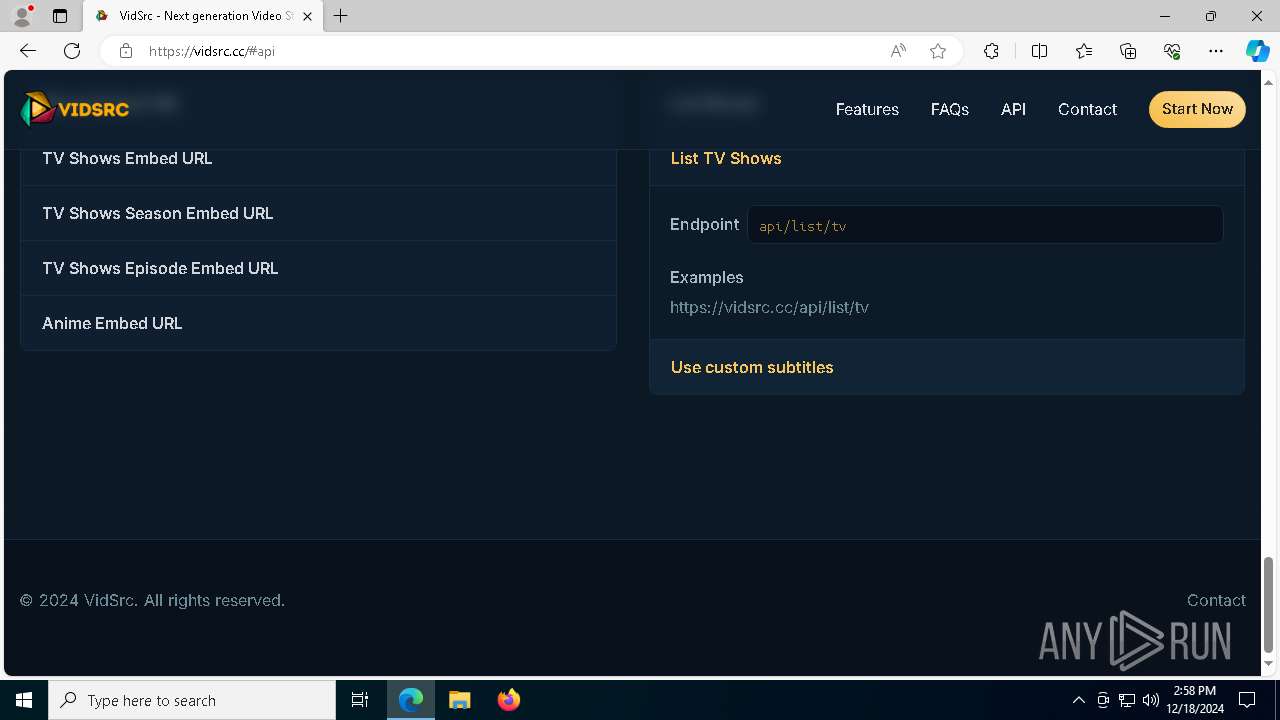The width and height of the screenshot is (1280, 720).
Task: Click the page vertical scrollbar thumb
Action: click(x=1269, y=604)
